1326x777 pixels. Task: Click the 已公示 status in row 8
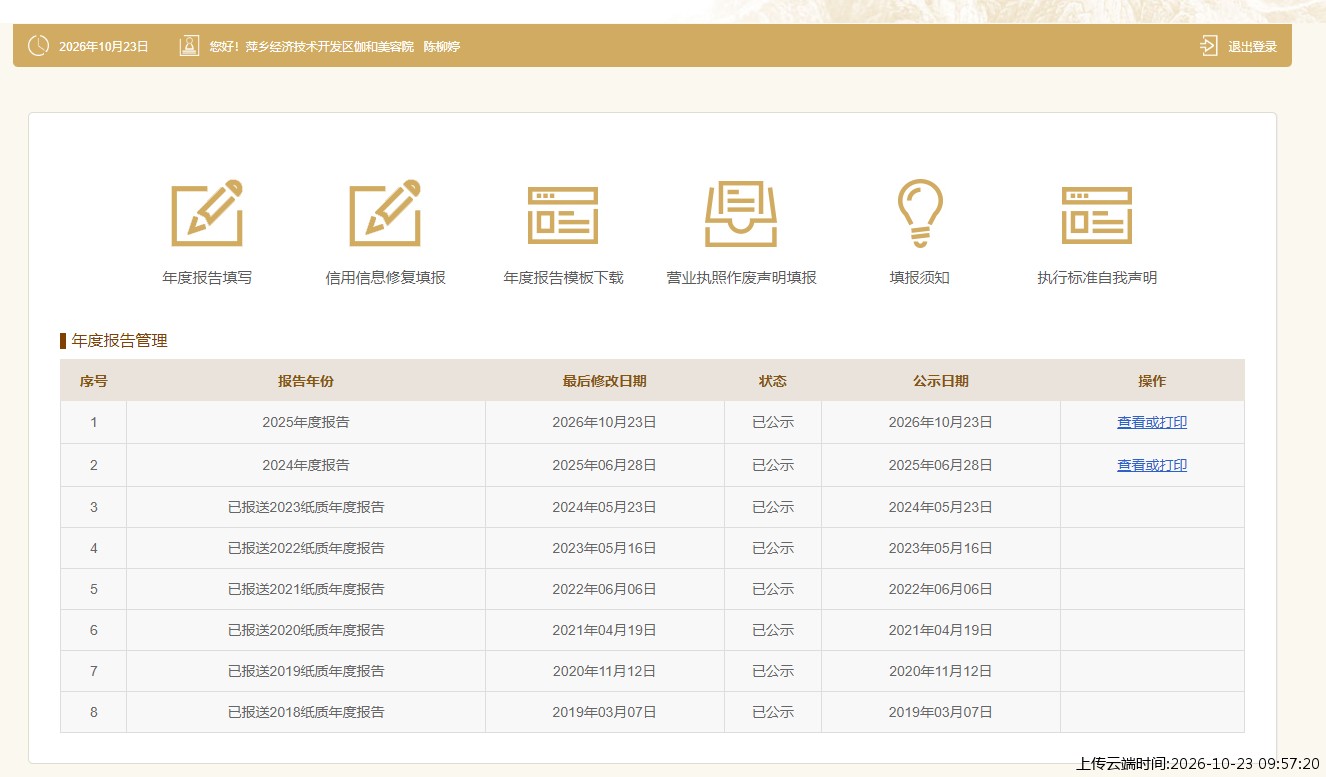click(773, 712)
